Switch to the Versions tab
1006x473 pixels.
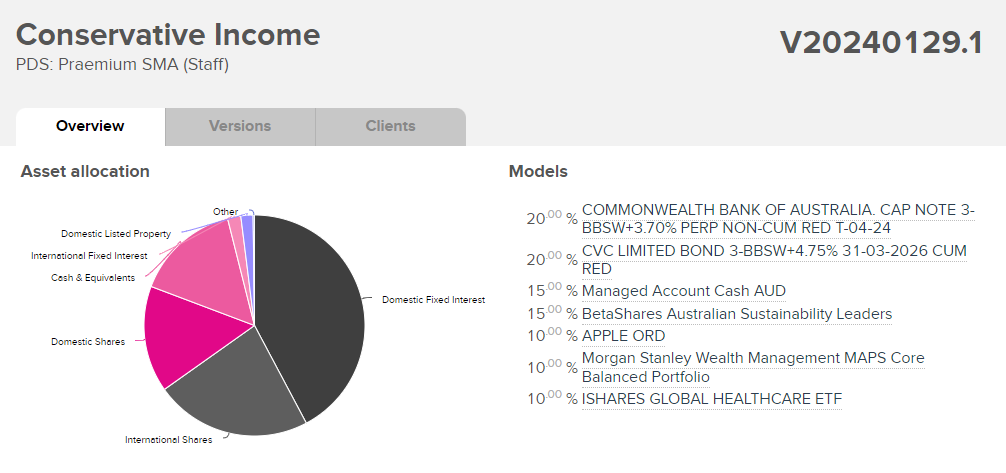point(240,126)
